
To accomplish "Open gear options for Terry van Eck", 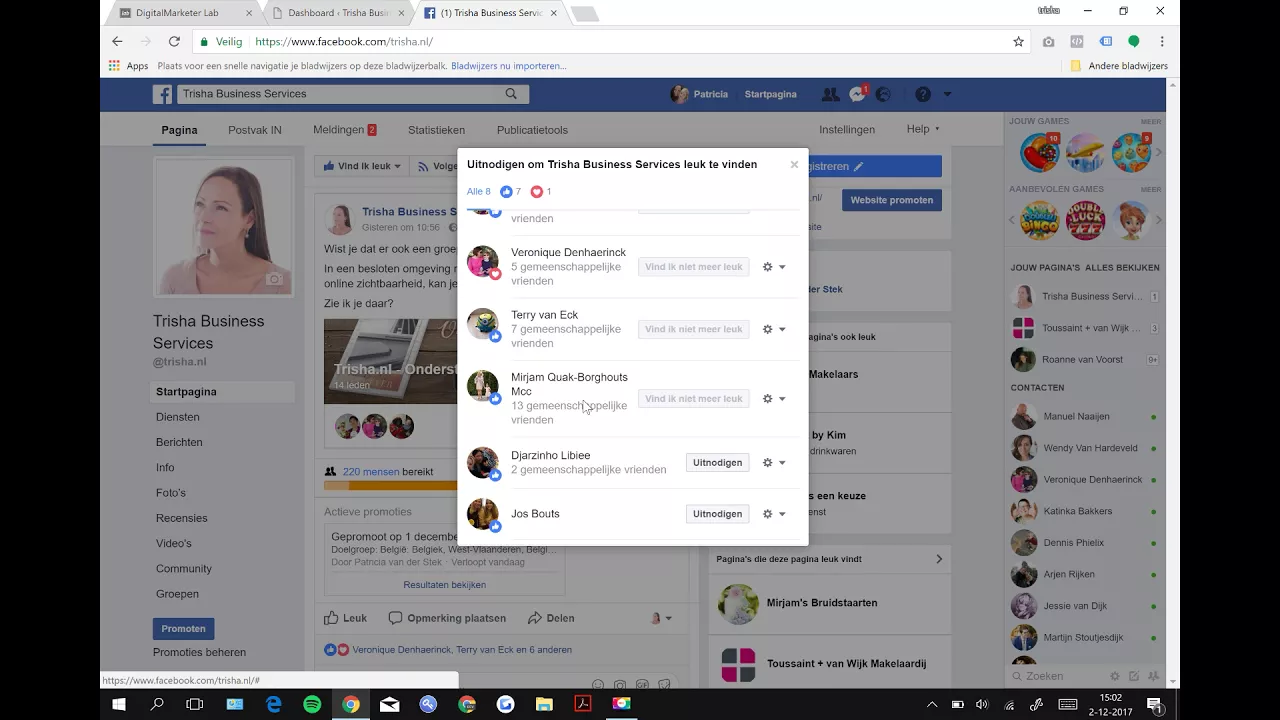I will [x=774, y=329].
